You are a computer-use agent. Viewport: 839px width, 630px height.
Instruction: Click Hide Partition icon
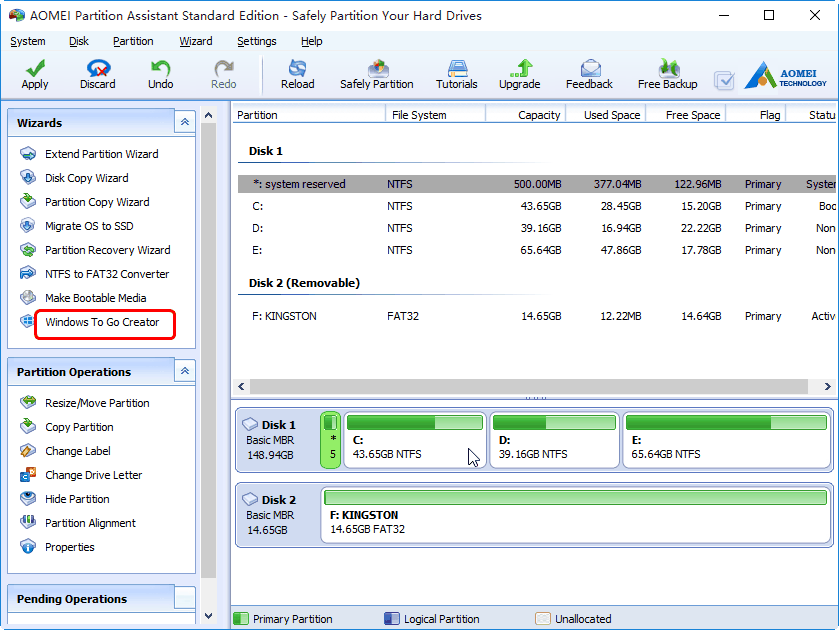[x=28, y=499]
